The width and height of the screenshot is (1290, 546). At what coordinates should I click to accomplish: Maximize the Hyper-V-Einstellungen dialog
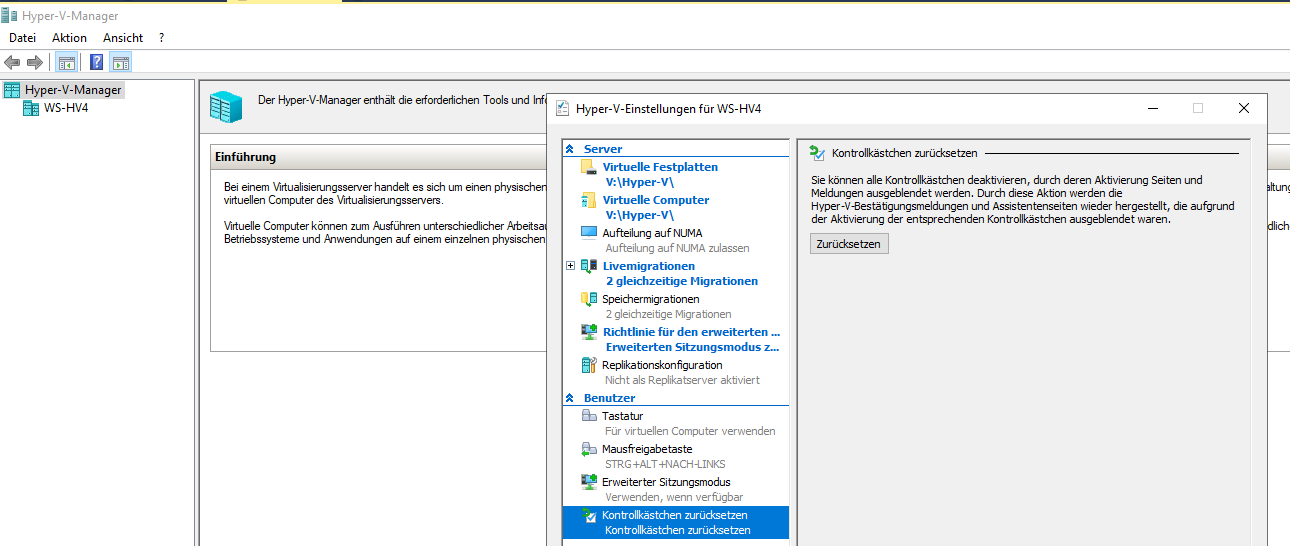point(1198,108)
